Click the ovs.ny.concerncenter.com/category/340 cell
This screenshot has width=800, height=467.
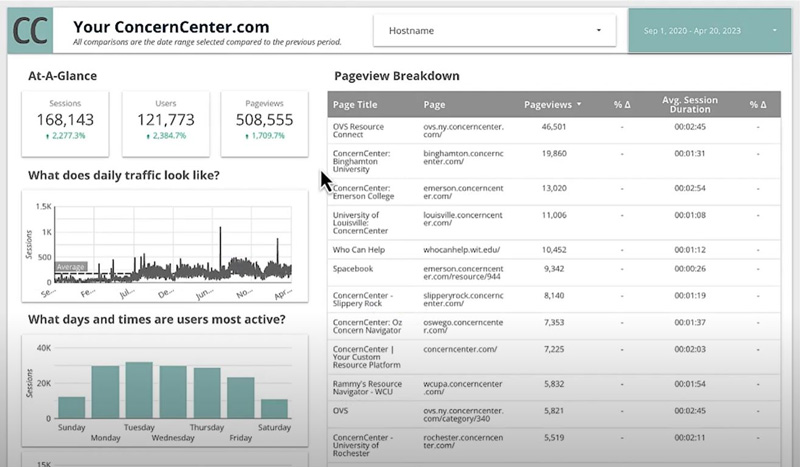click(463, 414)
